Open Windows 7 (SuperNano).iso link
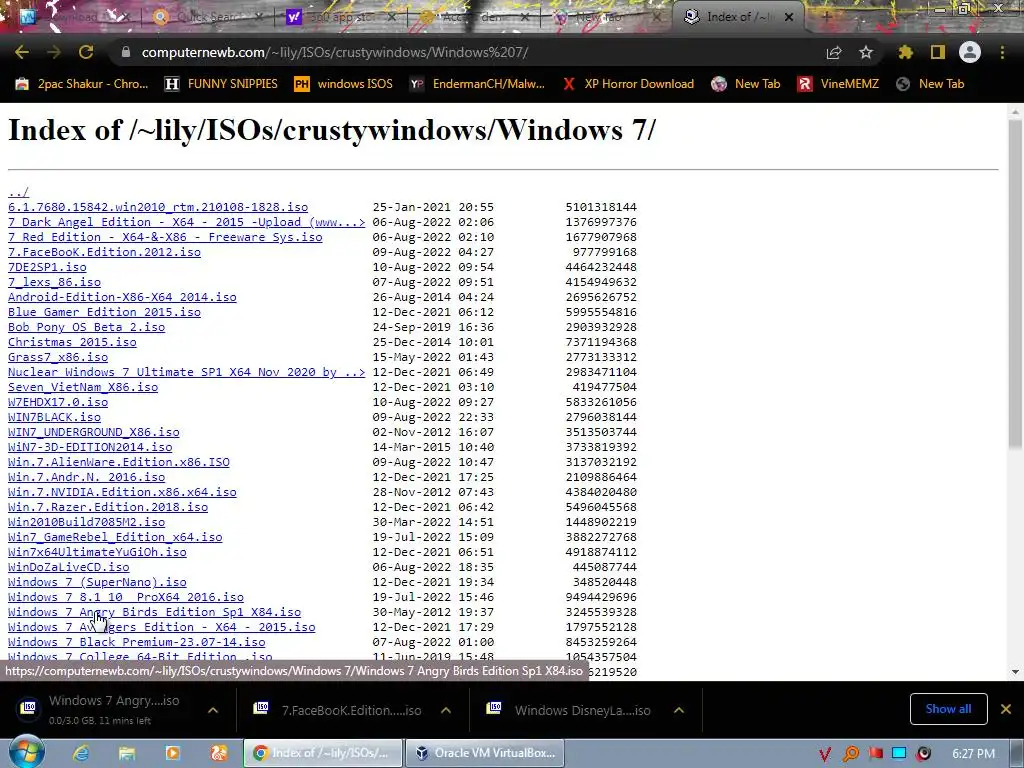Screen dimensions: 1024x768 click(97, 583)
